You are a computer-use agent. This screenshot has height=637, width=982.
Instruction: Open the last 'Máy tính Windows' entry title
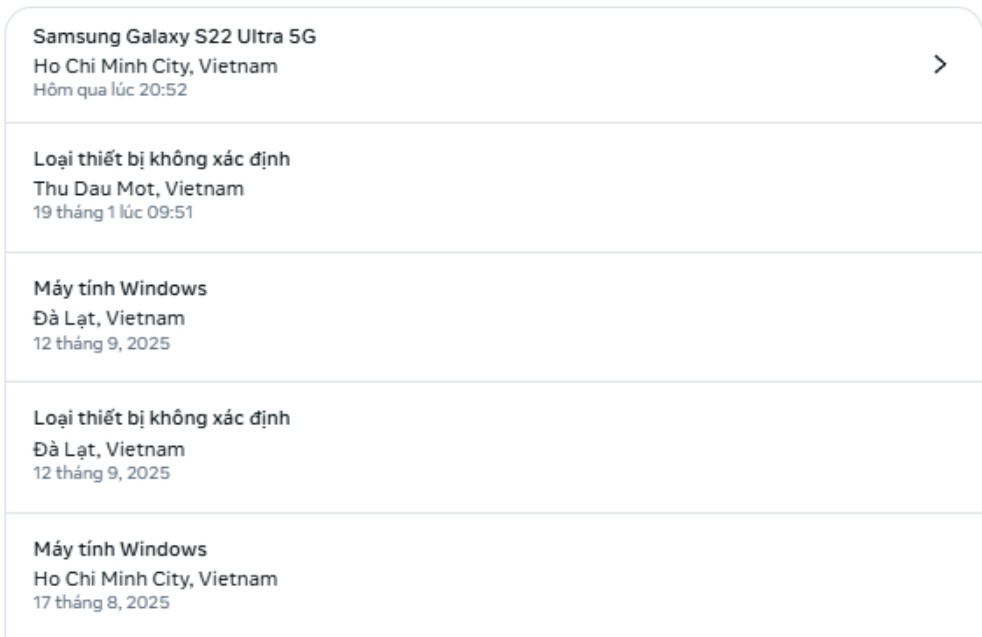[121, 549]
